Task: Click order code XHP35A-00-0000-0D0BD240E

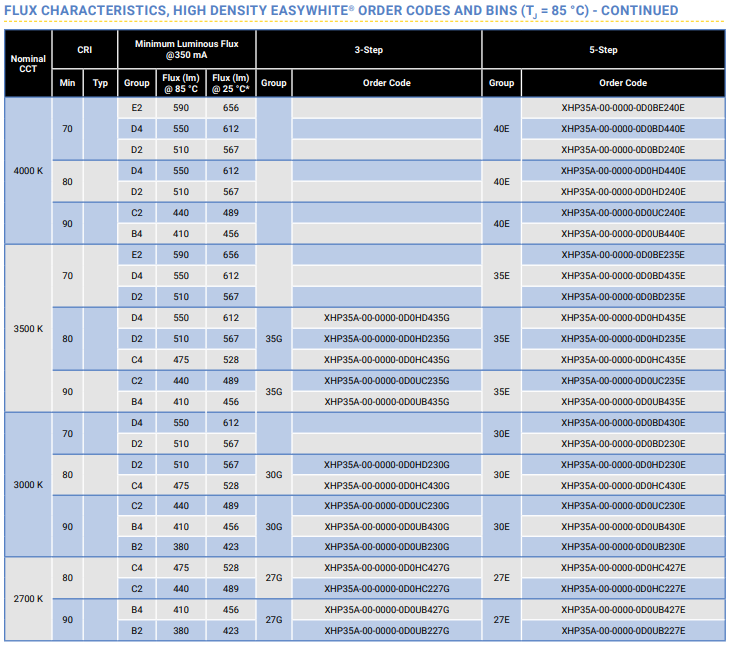Action: [623, 150]
